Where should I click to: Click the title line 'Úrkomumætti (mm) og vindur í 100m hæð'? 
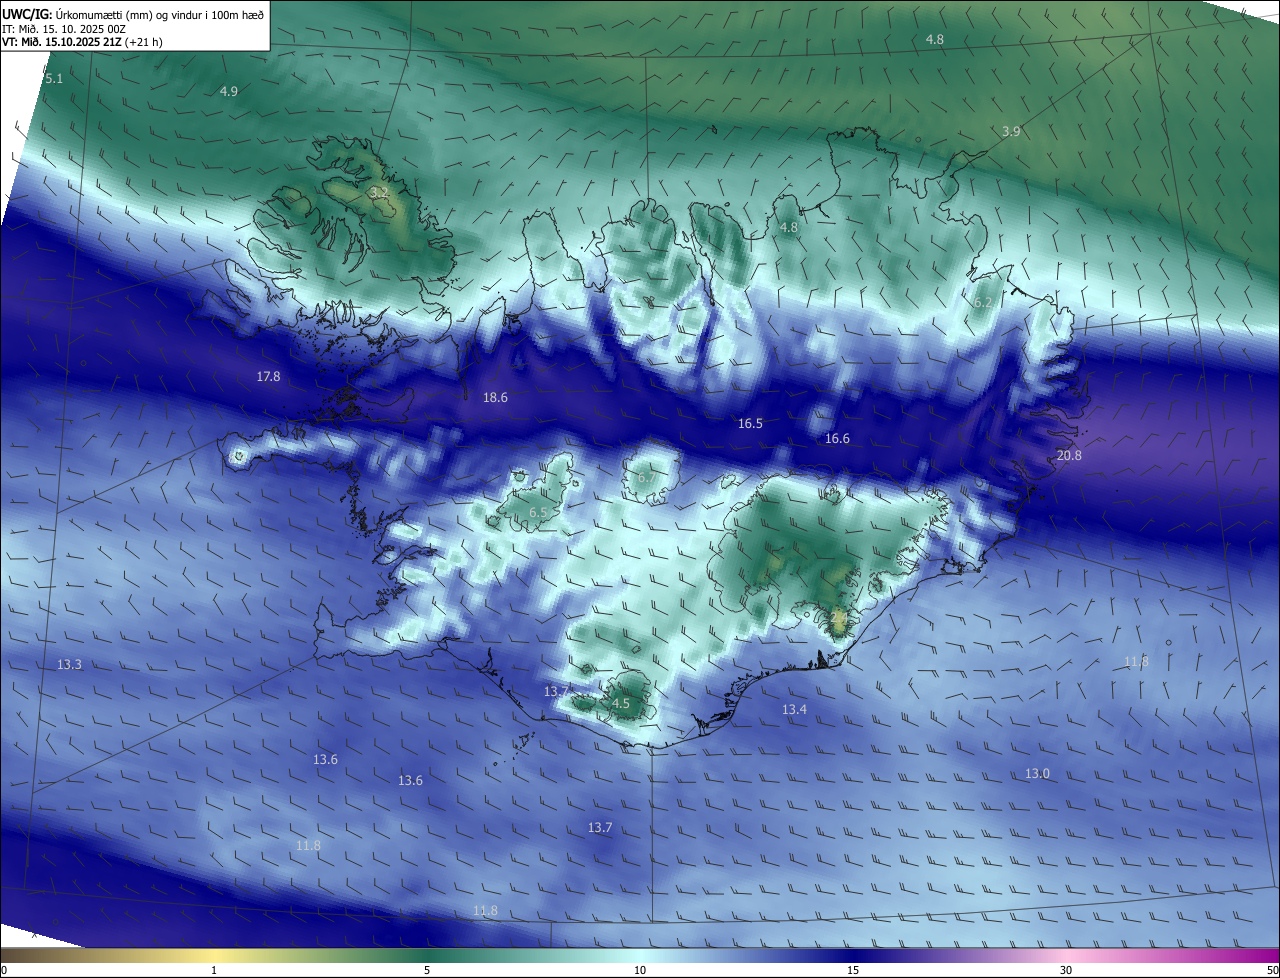[159, 15]
